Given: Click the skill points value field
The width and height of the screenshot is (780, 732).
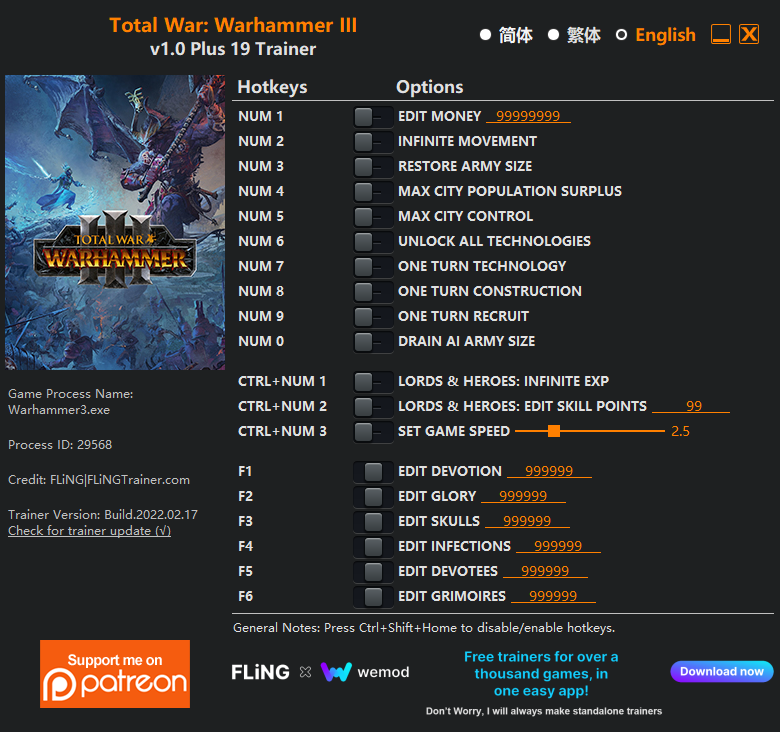Looking at the screenshot, I should [x=691, y=406].
